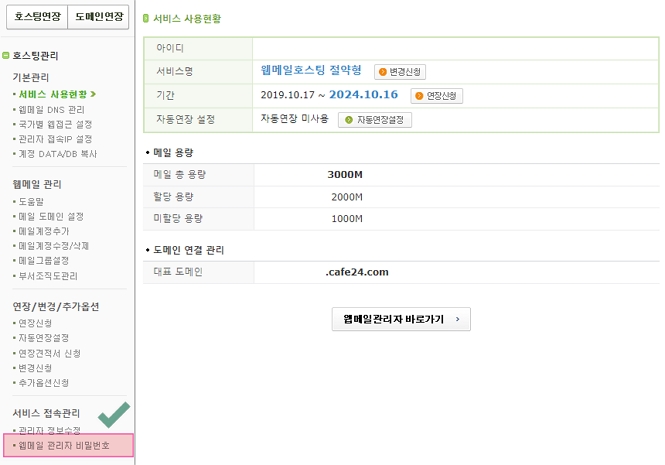Click the 호스팅연장 button
665x465 pixels.
click(x=35, y=17)
